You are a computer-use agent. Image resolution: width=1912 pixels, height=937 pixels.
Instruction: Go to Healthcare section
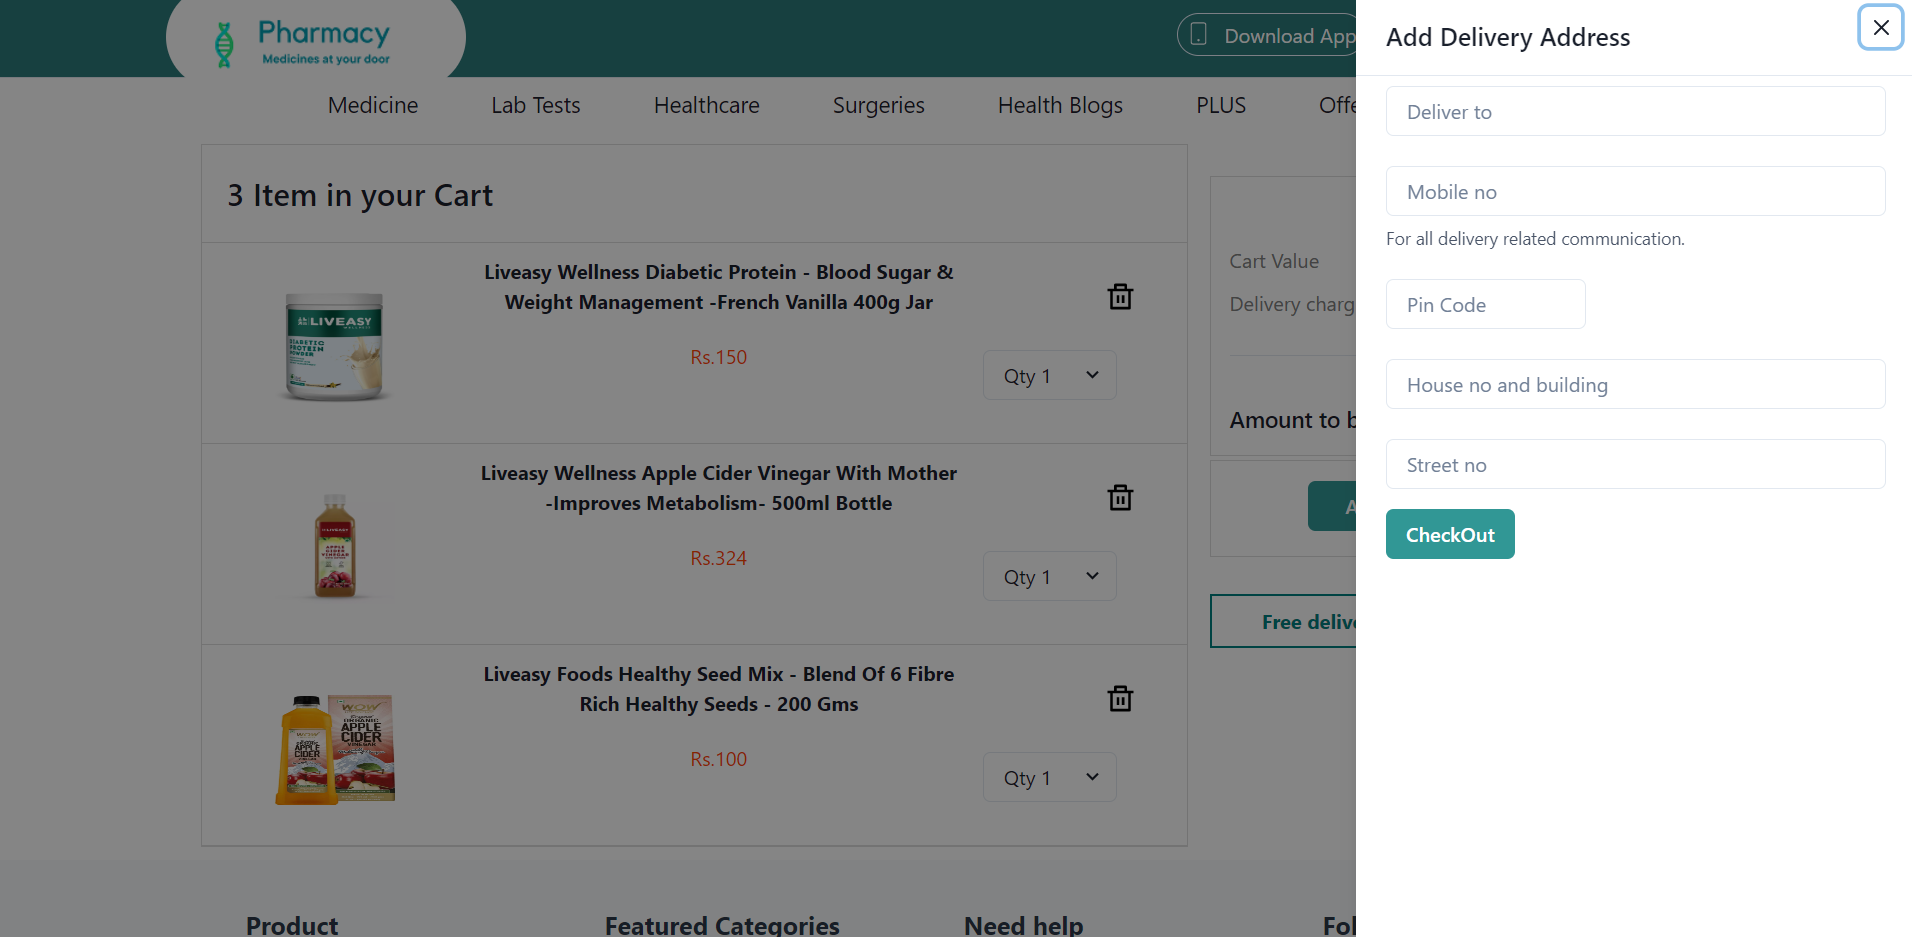coord(706,105)
